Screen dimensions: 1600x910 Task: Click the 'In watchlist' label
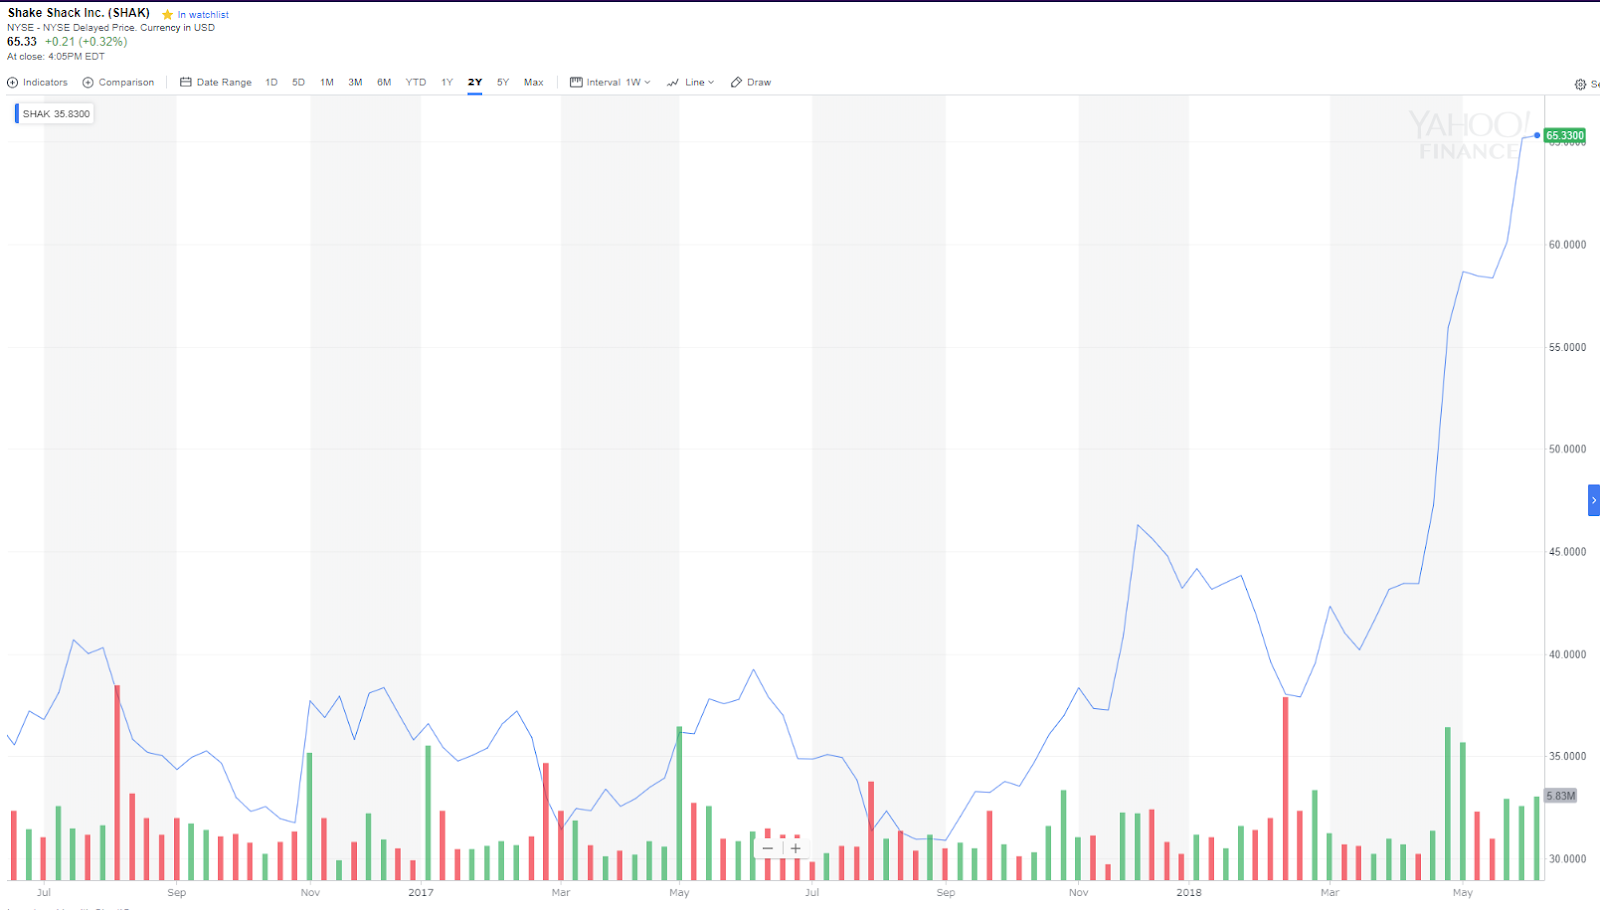[203, 15]
